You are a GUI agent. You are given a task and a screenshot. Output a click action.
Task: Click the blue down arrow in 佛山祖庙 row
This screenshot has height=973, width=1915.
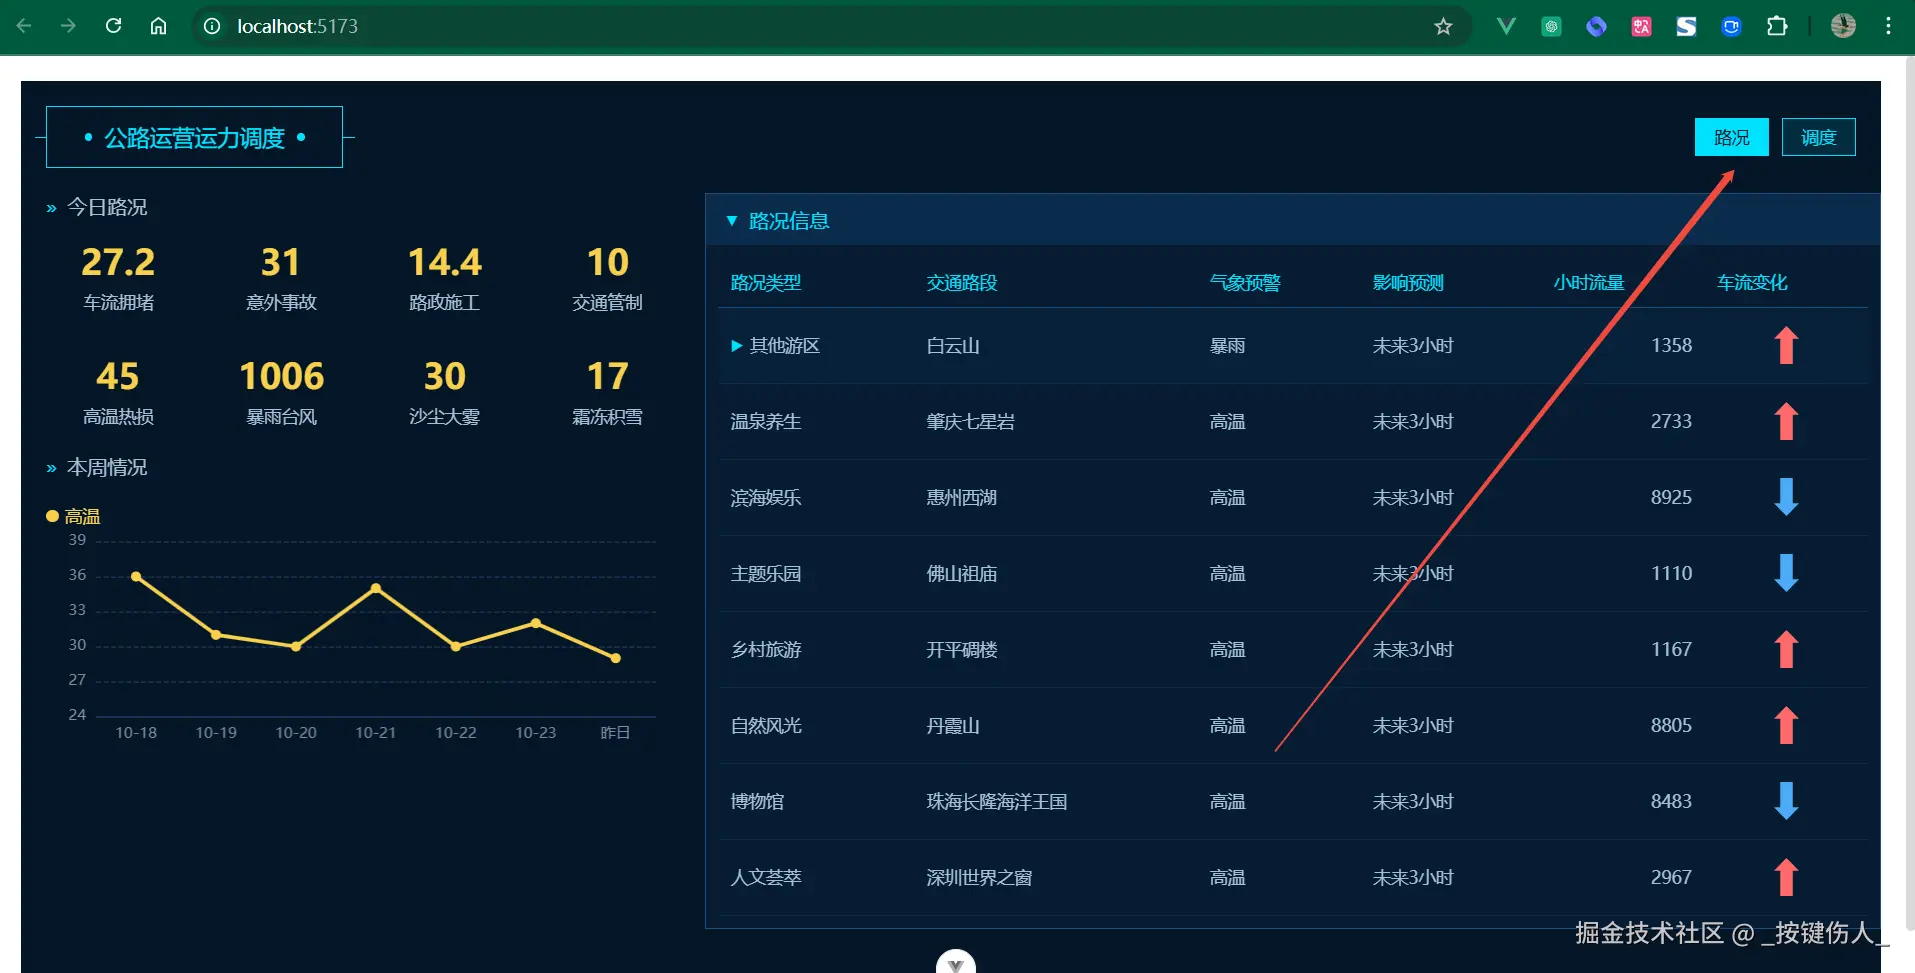1786,573
